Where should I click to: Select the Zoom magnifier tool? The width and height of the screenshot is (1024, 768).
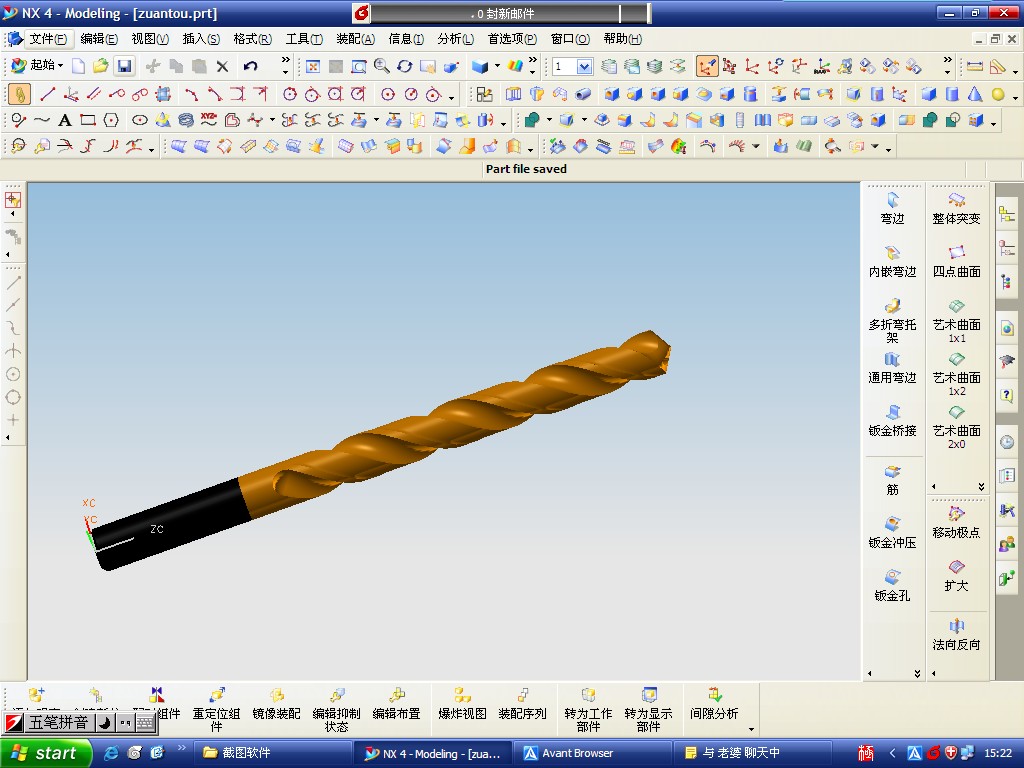click(381, 66)
